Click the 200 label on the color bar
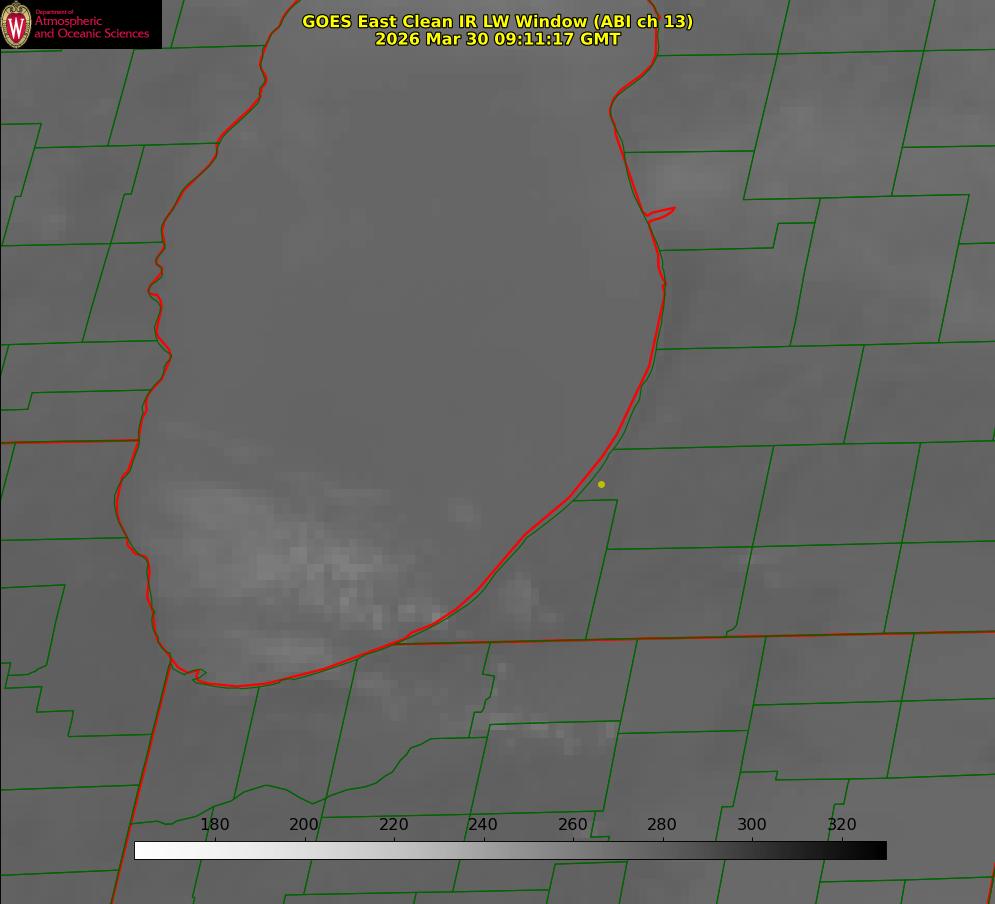995x904 pixels. (x=304, y=825)
